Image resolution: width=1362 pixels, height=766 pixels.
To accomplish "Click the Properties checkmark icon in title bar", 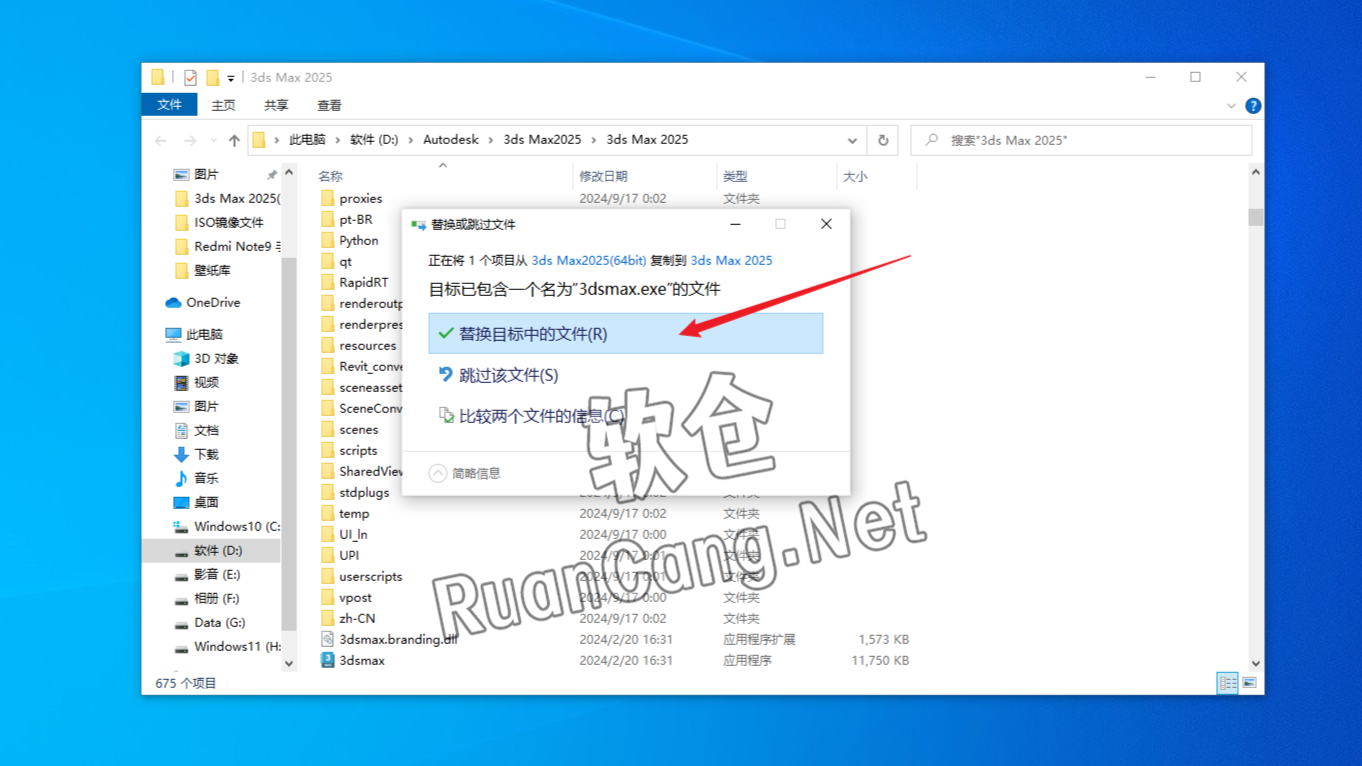I will pos(190,77).
